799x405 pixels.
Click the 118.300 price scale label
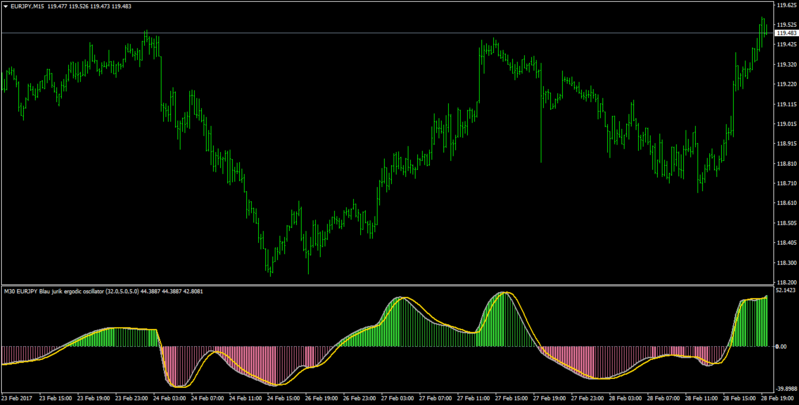point(787,263)
